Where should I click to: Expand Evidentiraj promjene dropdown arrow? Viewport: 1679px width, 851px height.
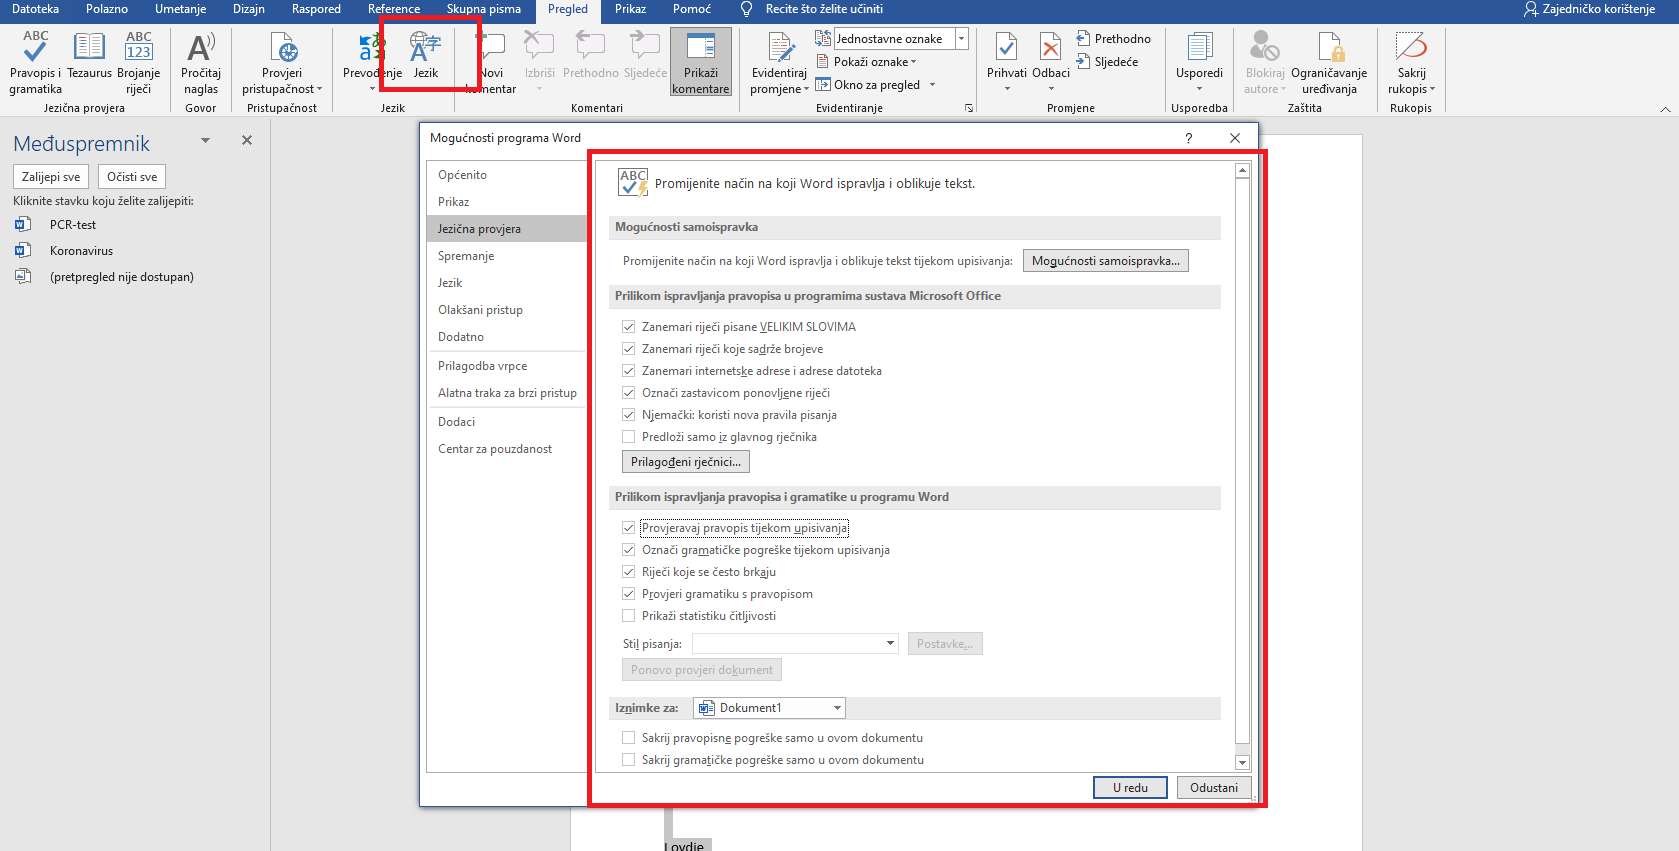[x=806, y=90]
